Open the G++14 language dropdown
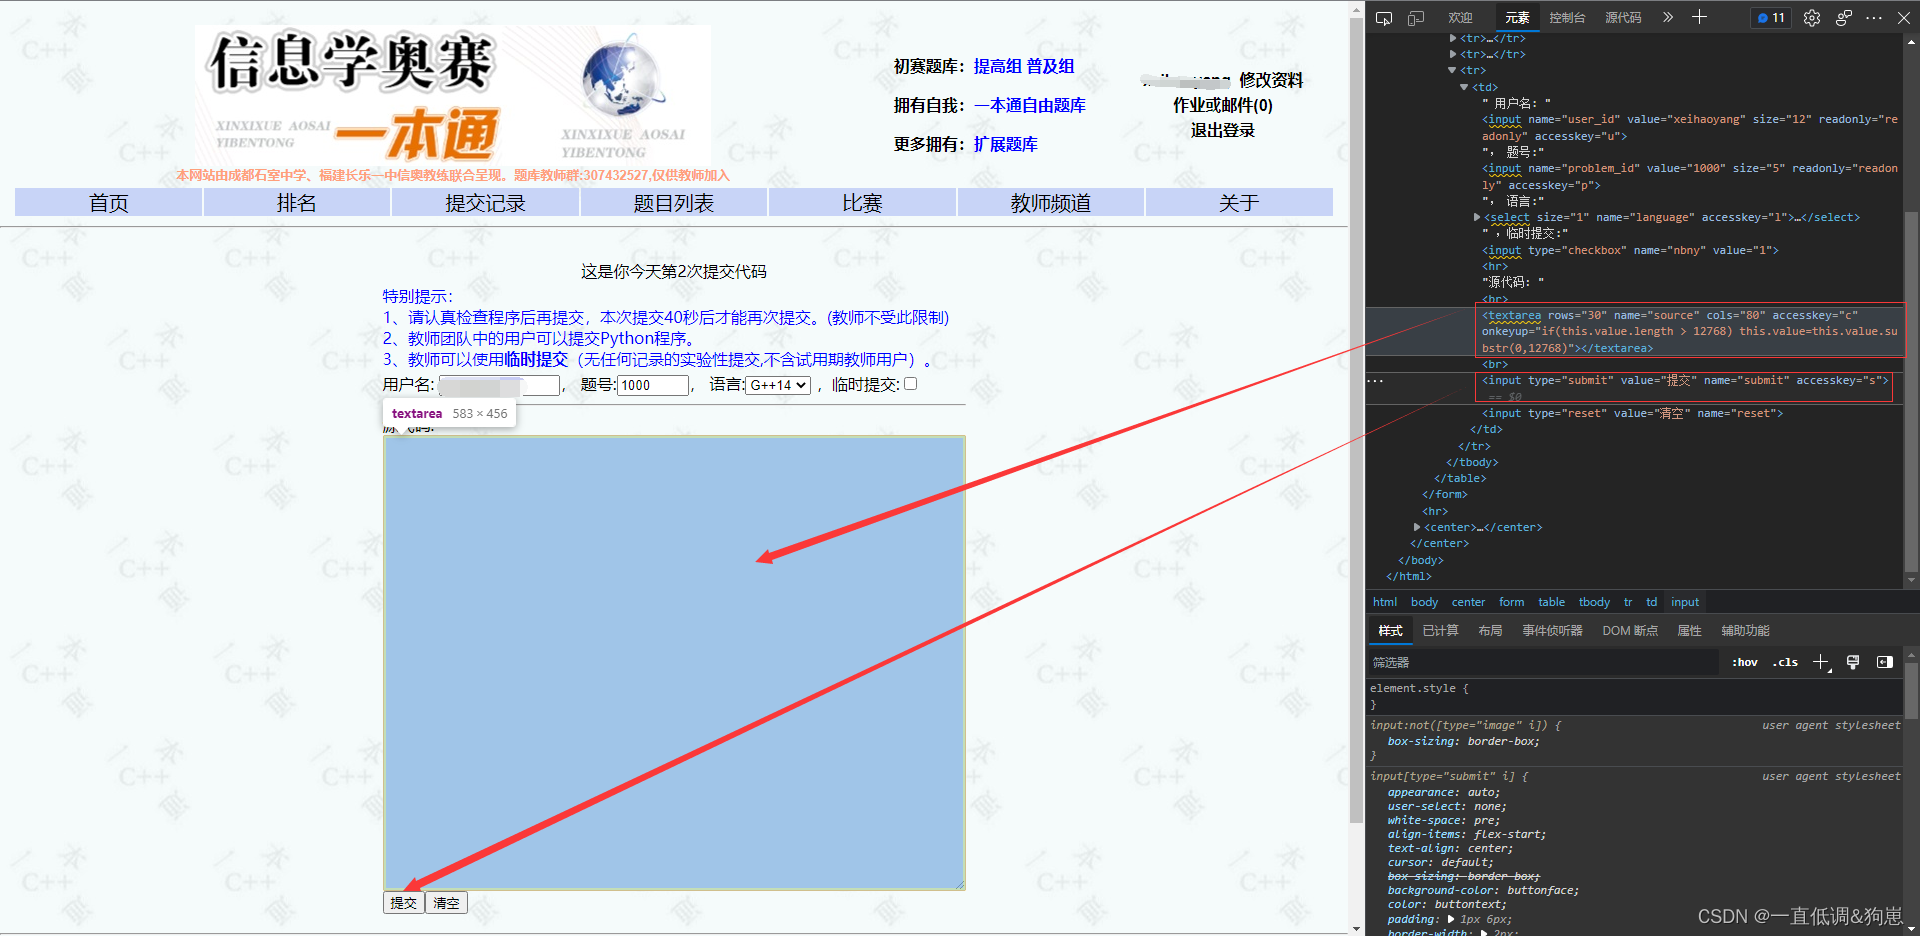1920x936 pixels. (x=777, y=385)
